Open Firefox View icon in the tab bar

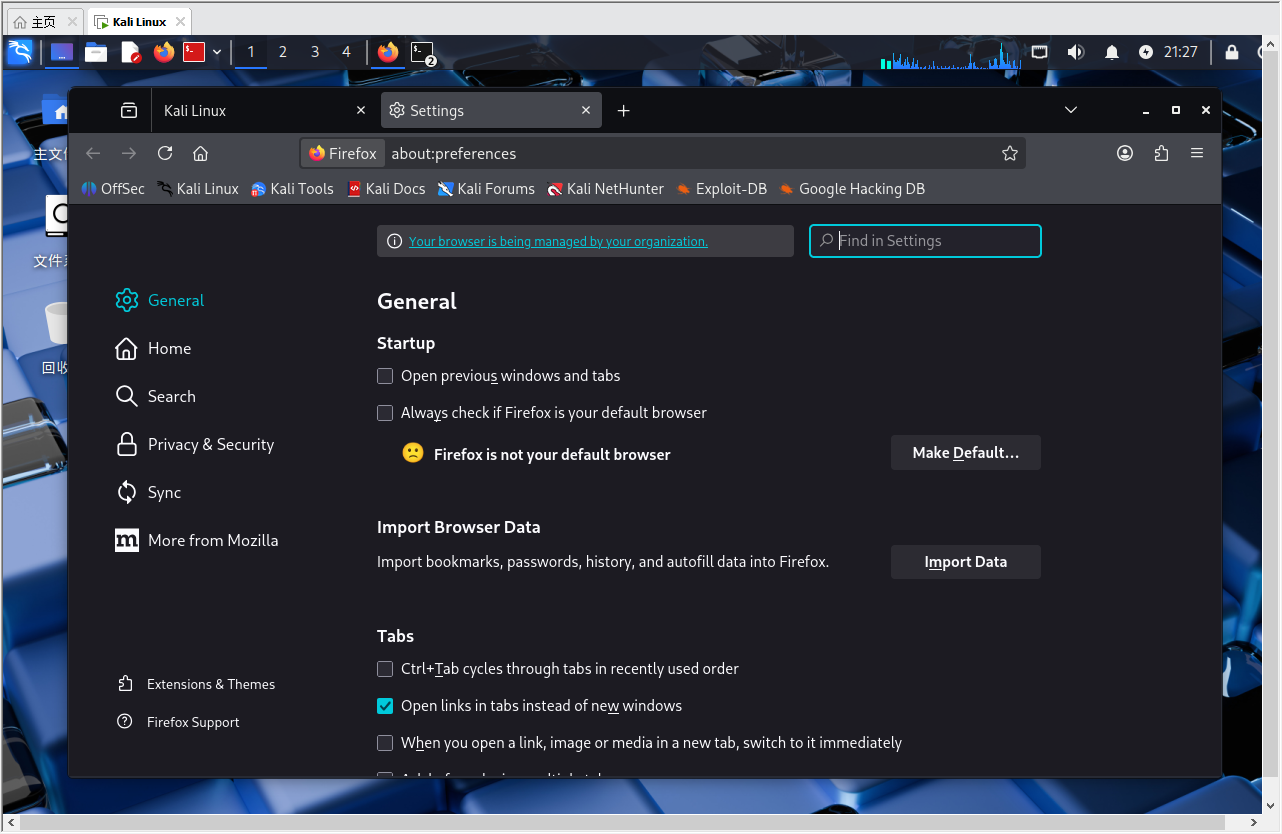[x=129, y=110]
